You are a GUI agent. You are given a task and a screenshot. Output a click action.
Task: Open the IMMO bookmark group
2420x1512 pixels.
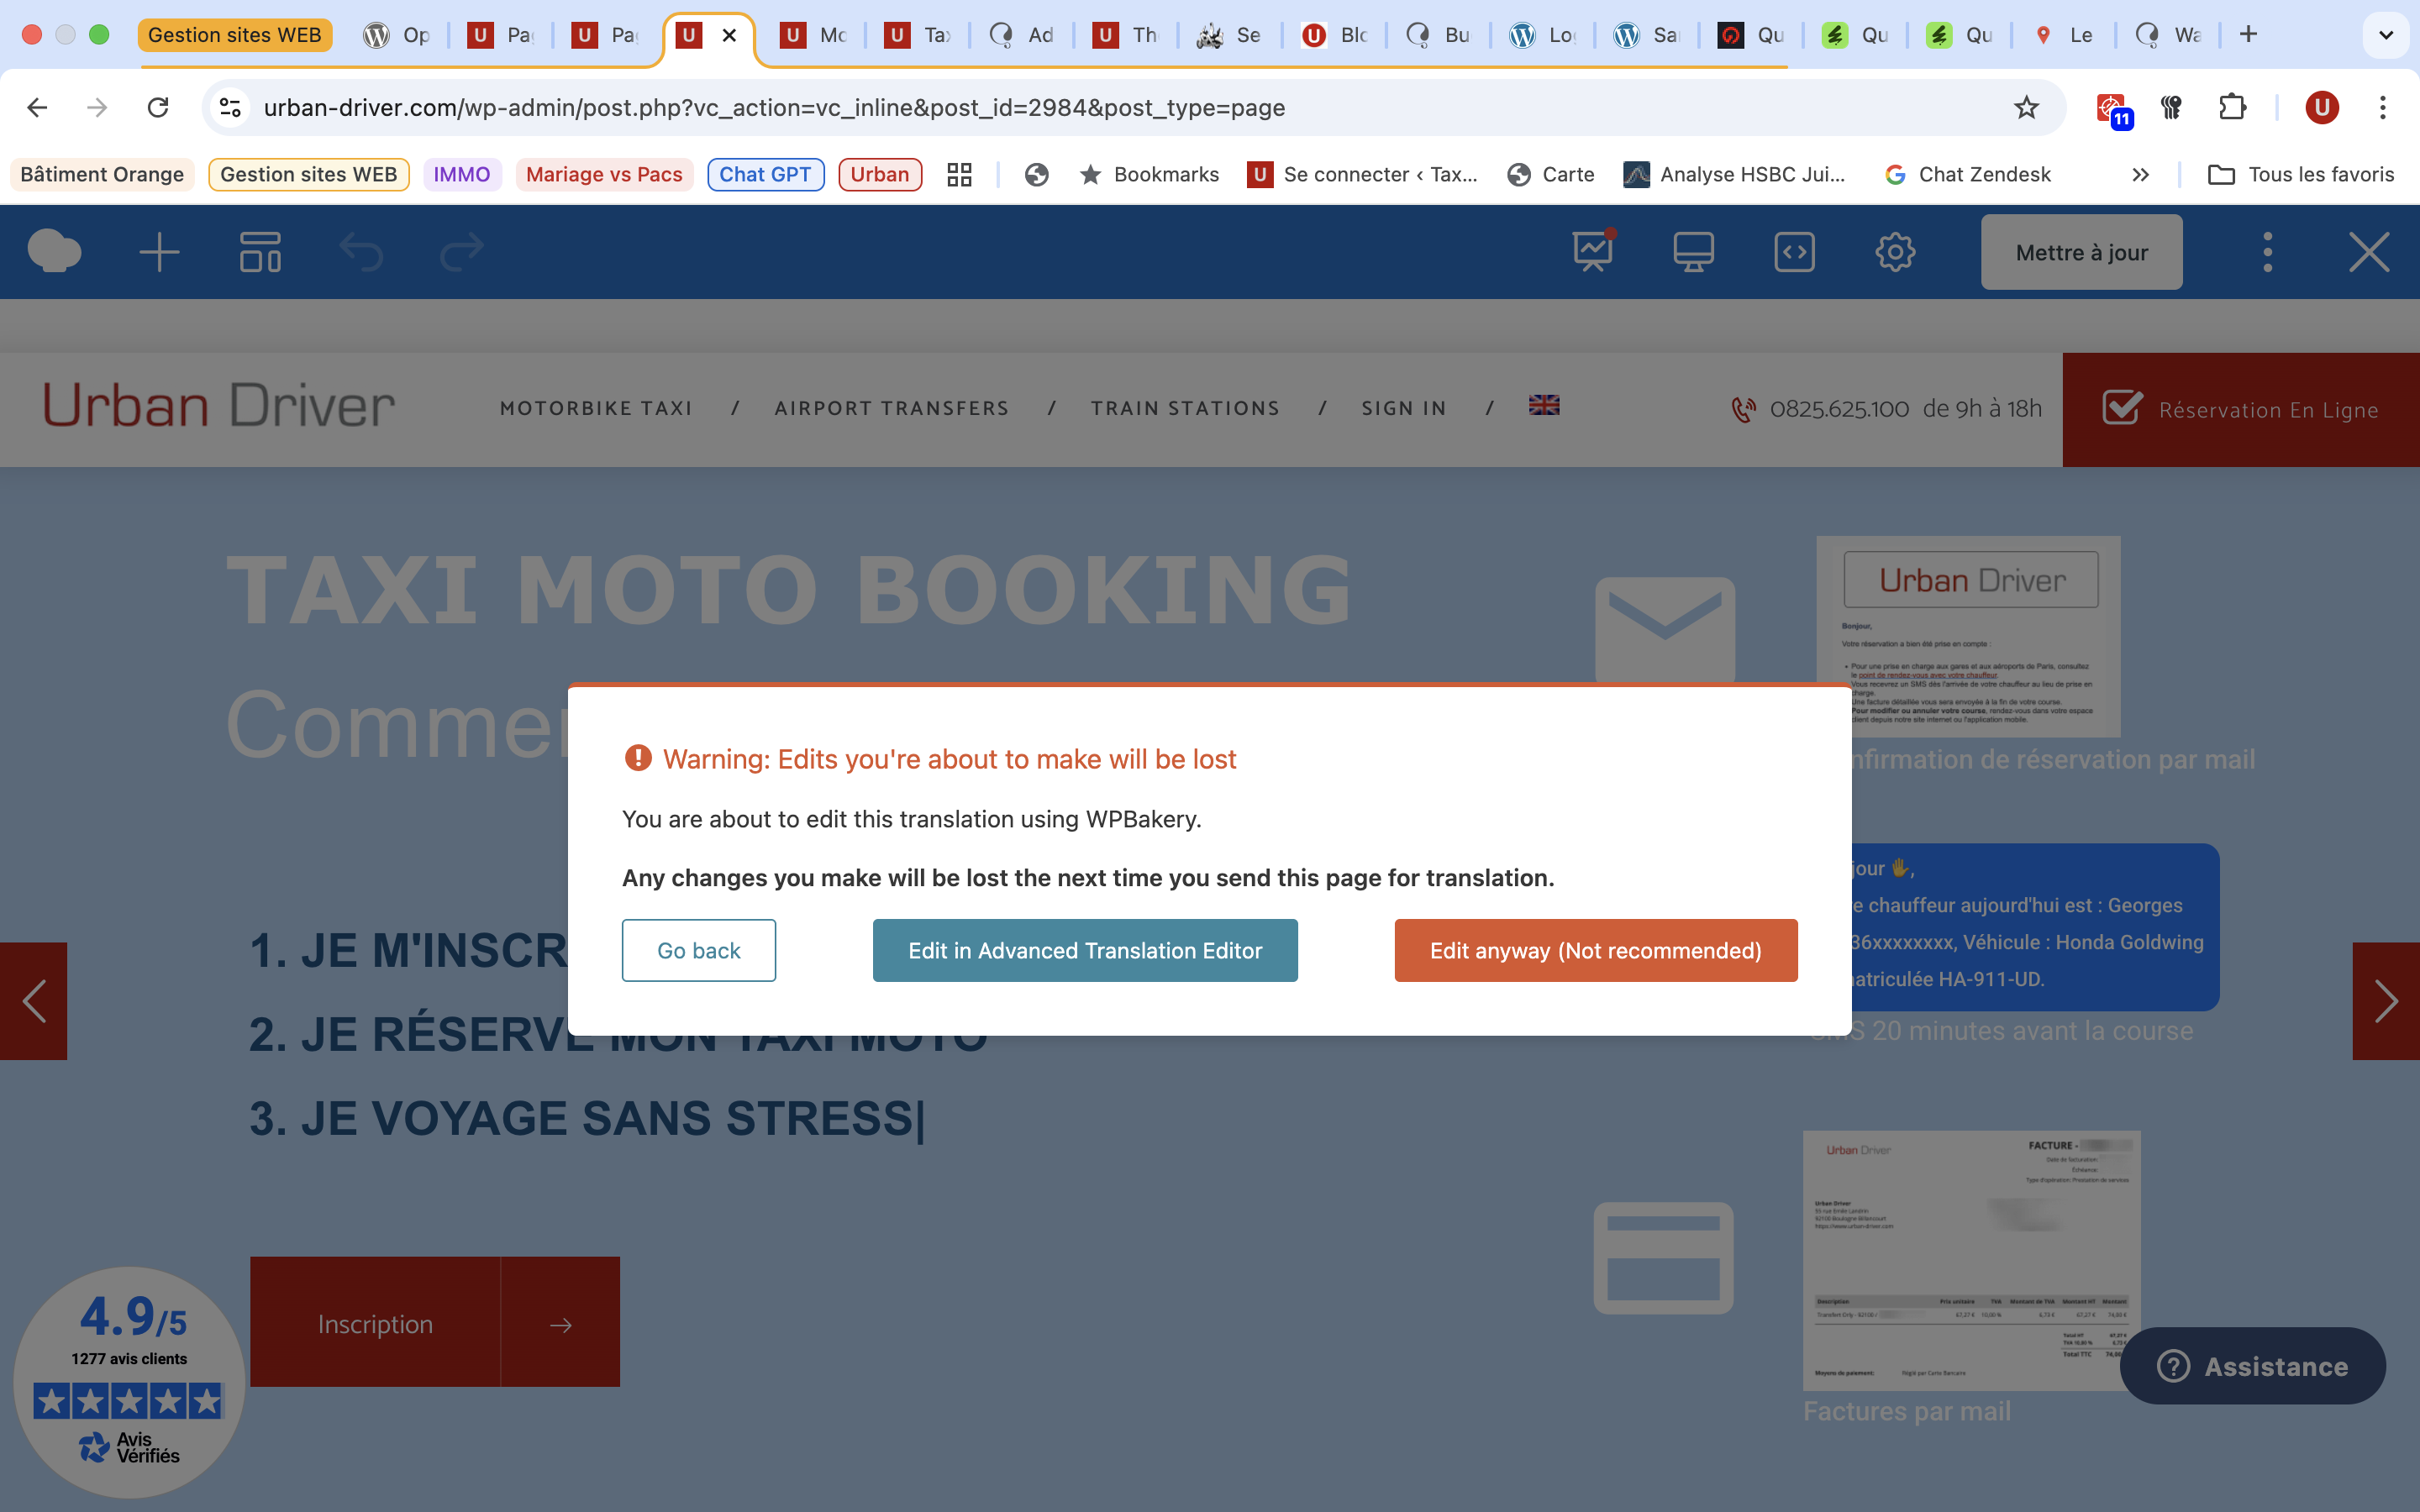pyautogui.click(x=462, y=174)
